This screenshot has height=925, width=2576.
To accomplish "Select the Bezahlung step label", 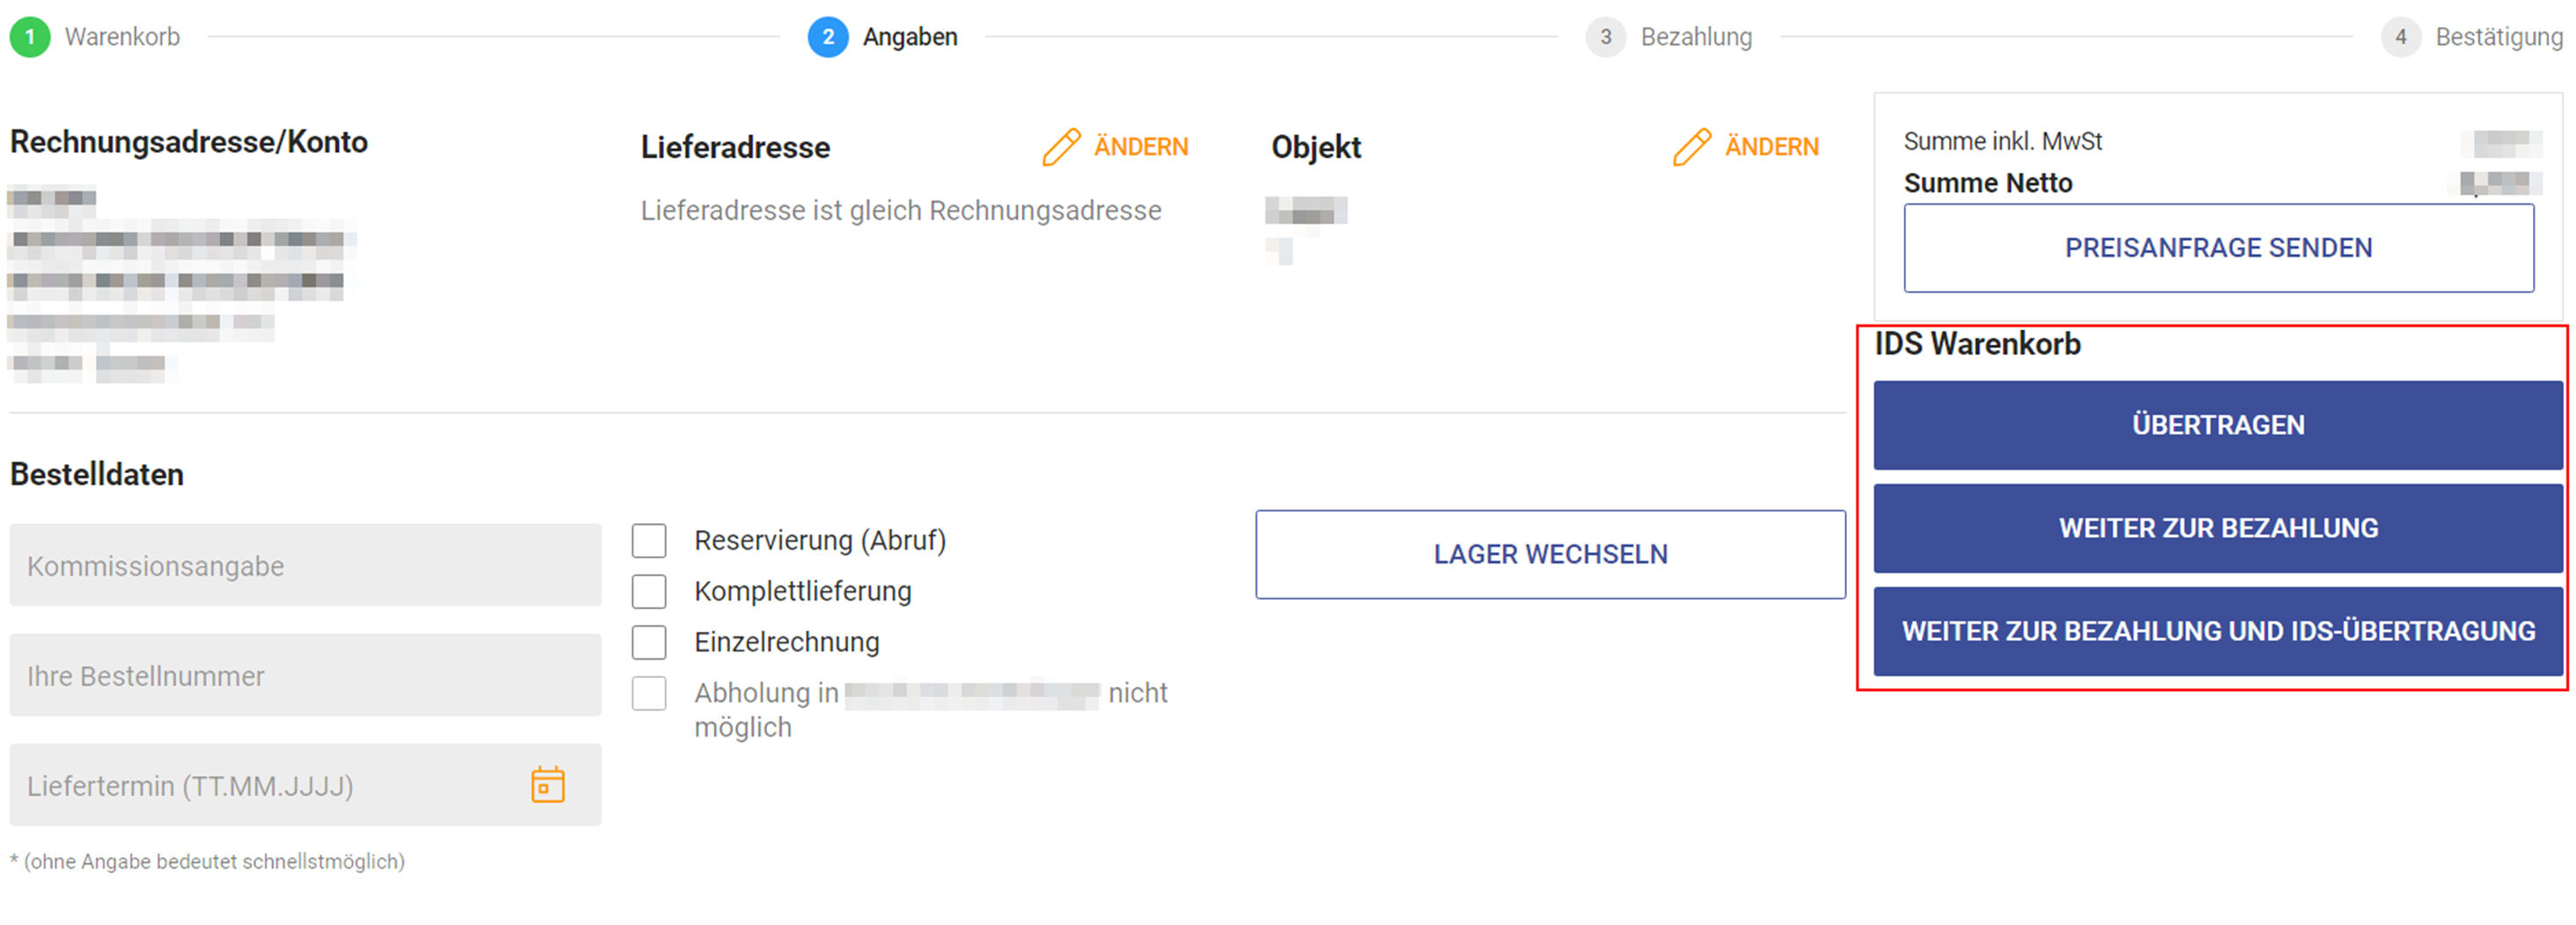I will [x=1696, y=37].
